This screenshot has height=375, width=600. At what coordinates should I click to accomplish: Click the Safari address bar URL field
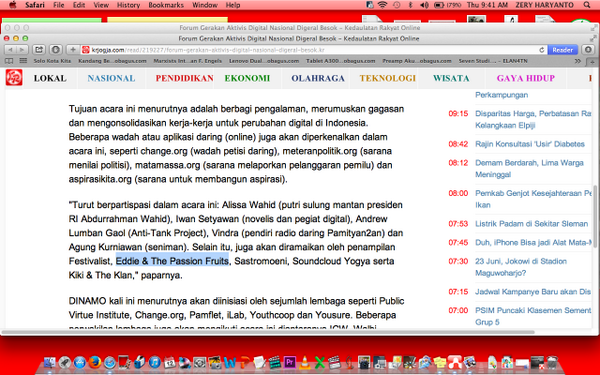click(314, 50)
